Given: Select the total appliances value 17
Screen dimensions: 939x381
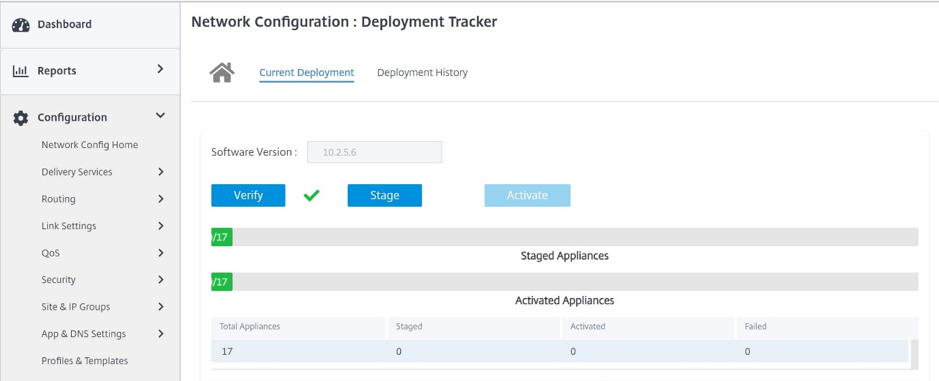Looking at the screenshot, I should coord(227,352).
